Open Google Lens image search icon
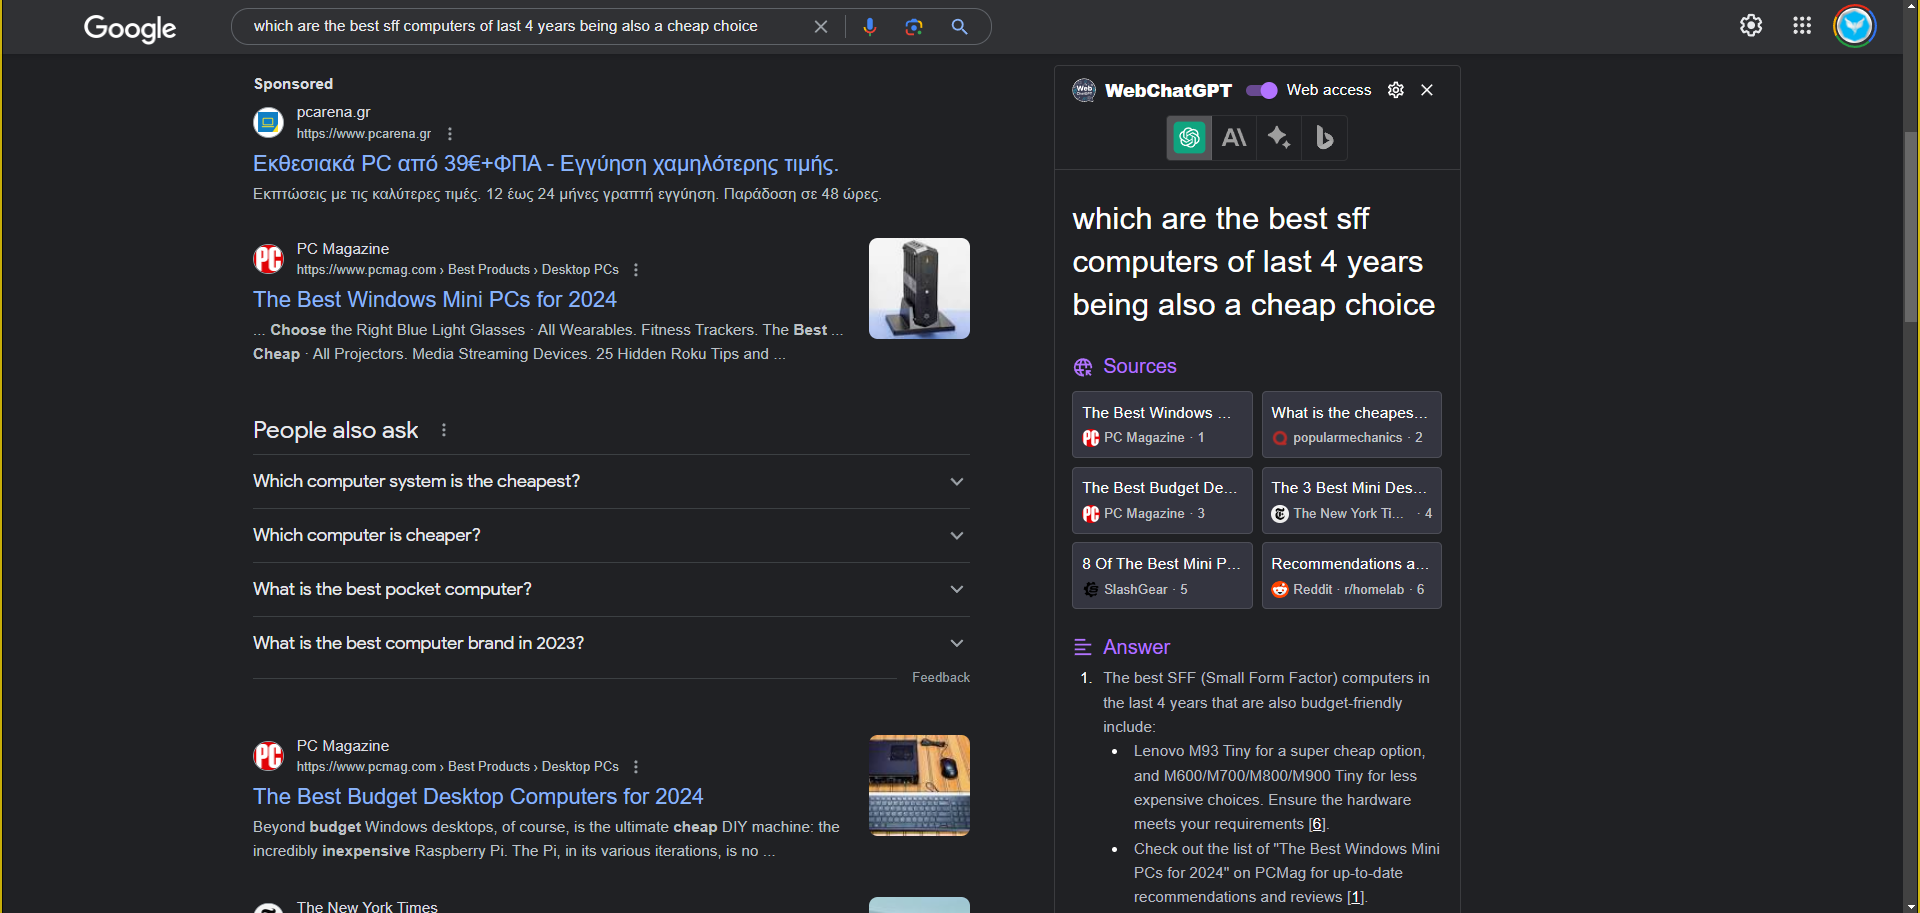The width and height of the screenshot is (1920, 913). click(914, 27)
